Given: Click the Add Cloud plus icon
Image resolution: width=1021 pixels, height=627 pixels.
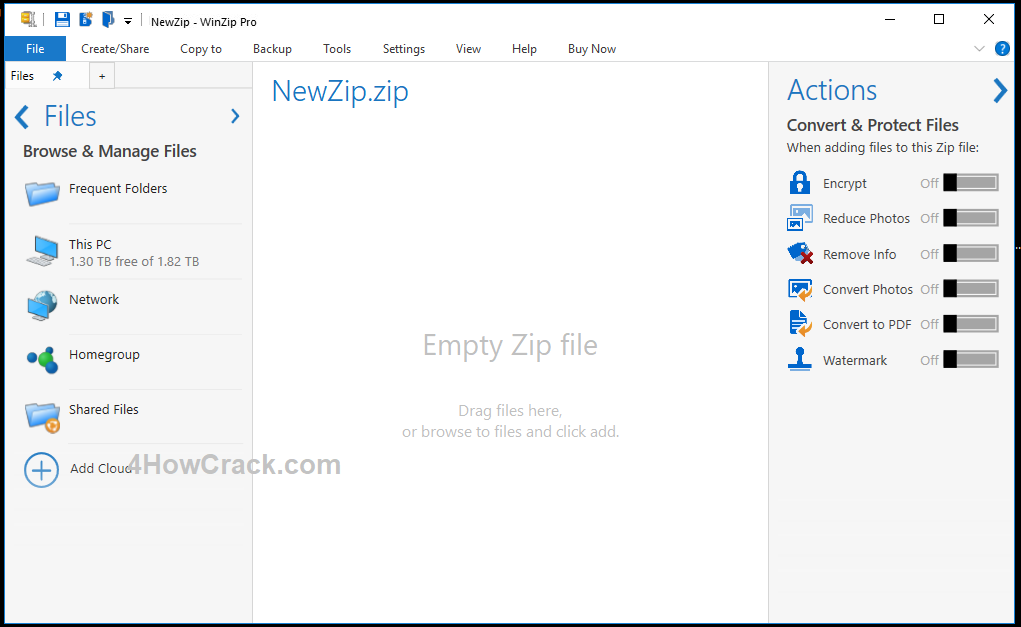Looking at the screenshot, I should click(x=41, y=469).
